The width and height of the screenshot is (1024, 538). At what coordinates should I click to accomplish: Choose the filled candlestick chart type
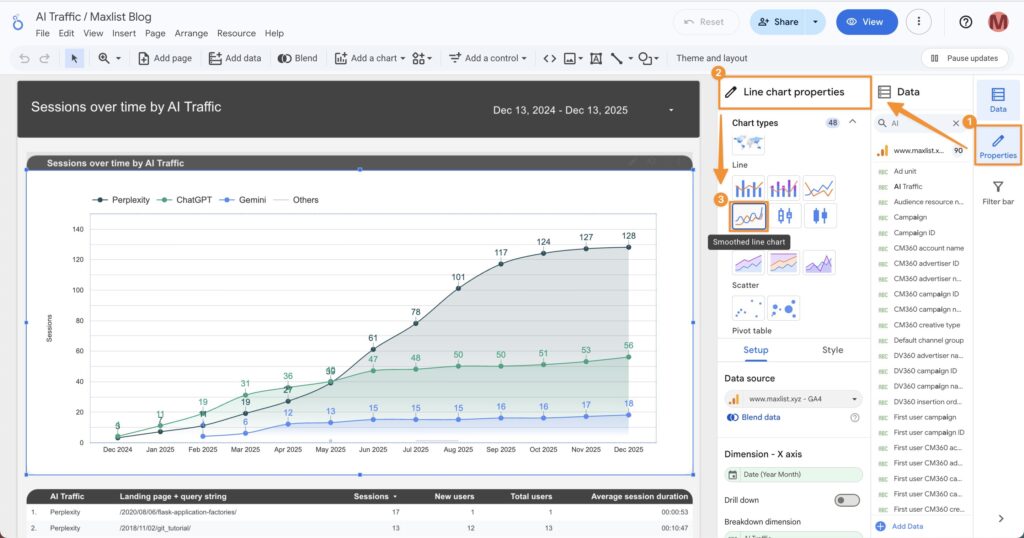click(x=820, y=215)
